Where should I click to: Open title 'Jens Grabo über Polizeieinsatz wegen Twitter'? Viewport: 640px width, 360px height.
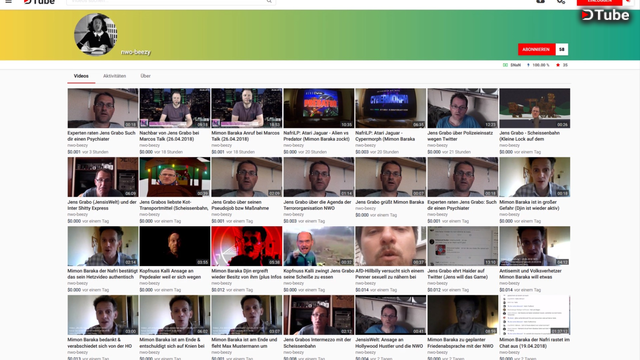(460, 136)
